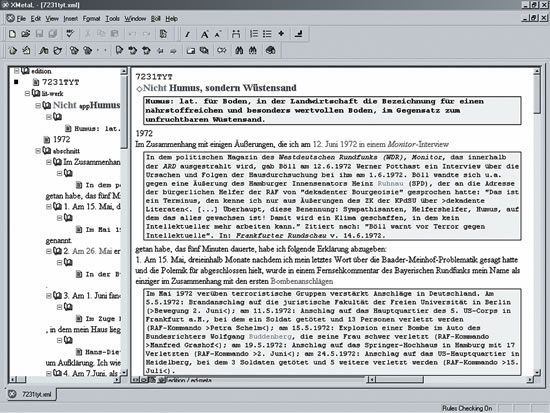Click the second binoculars Find Next icon

coord(253,51)
